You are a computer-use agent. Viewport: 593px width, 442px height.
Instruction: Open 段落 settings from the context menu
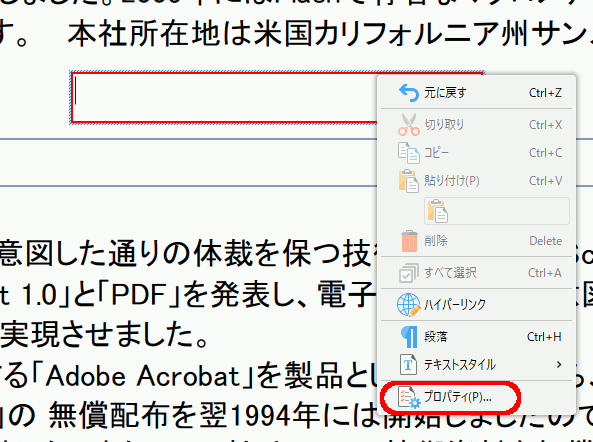(x=478, y=337)
